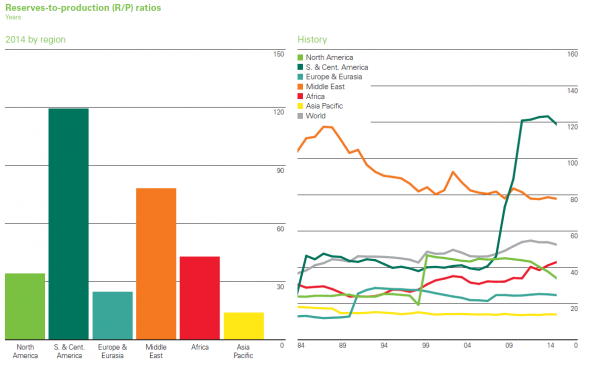Click the 'Europe & Eurasia' legend label

coord(334,77)
